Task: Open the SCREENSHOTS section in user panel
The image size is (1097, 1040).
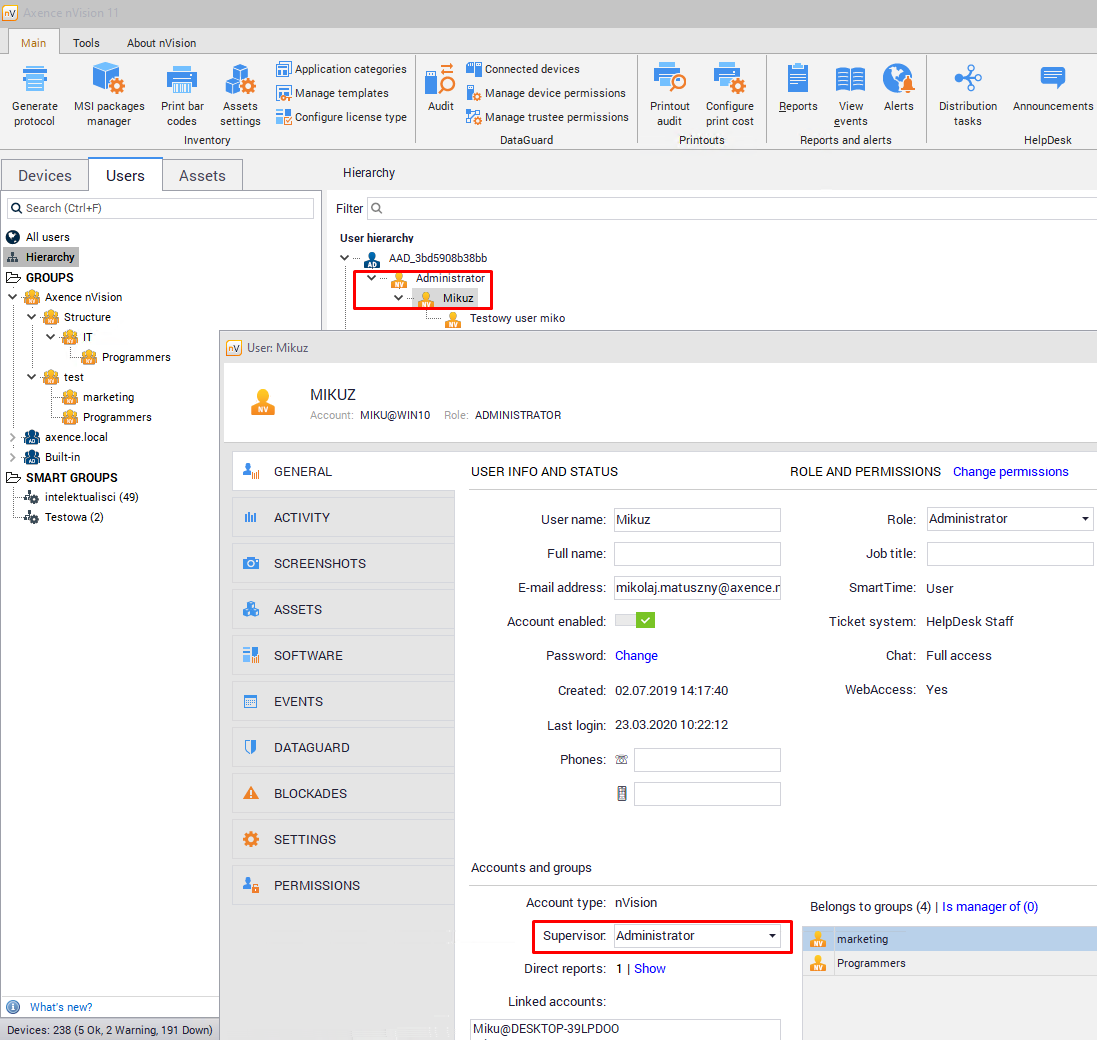Action: [319, 564]
